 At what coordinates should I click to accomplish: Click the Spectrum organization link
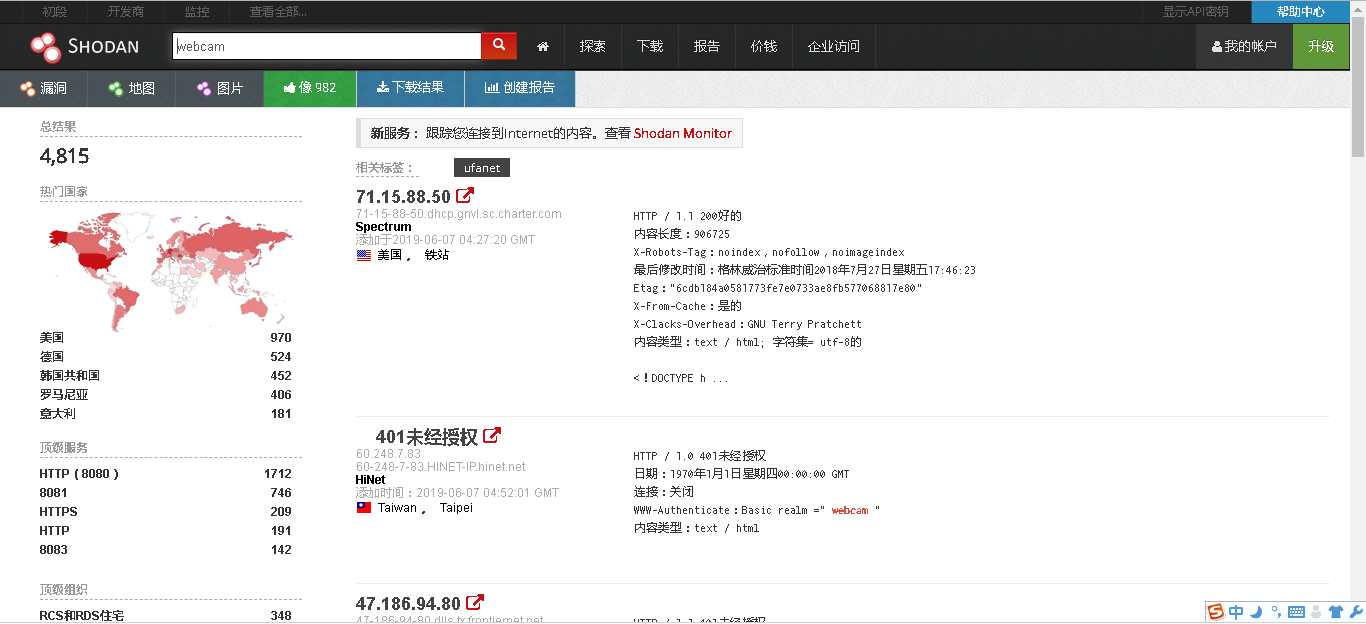pos(384,227)
